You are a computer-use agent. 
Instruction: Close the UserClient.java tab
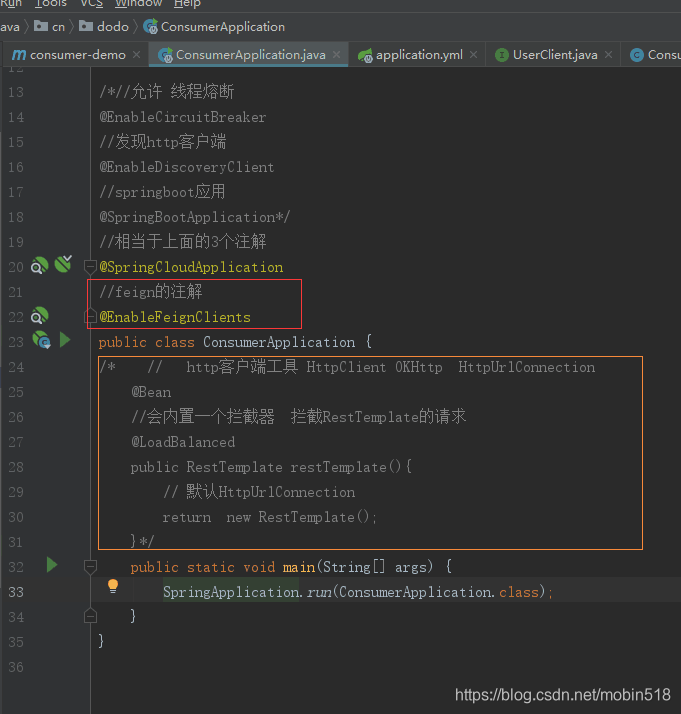pyautogui.click(x=608, y=55)
